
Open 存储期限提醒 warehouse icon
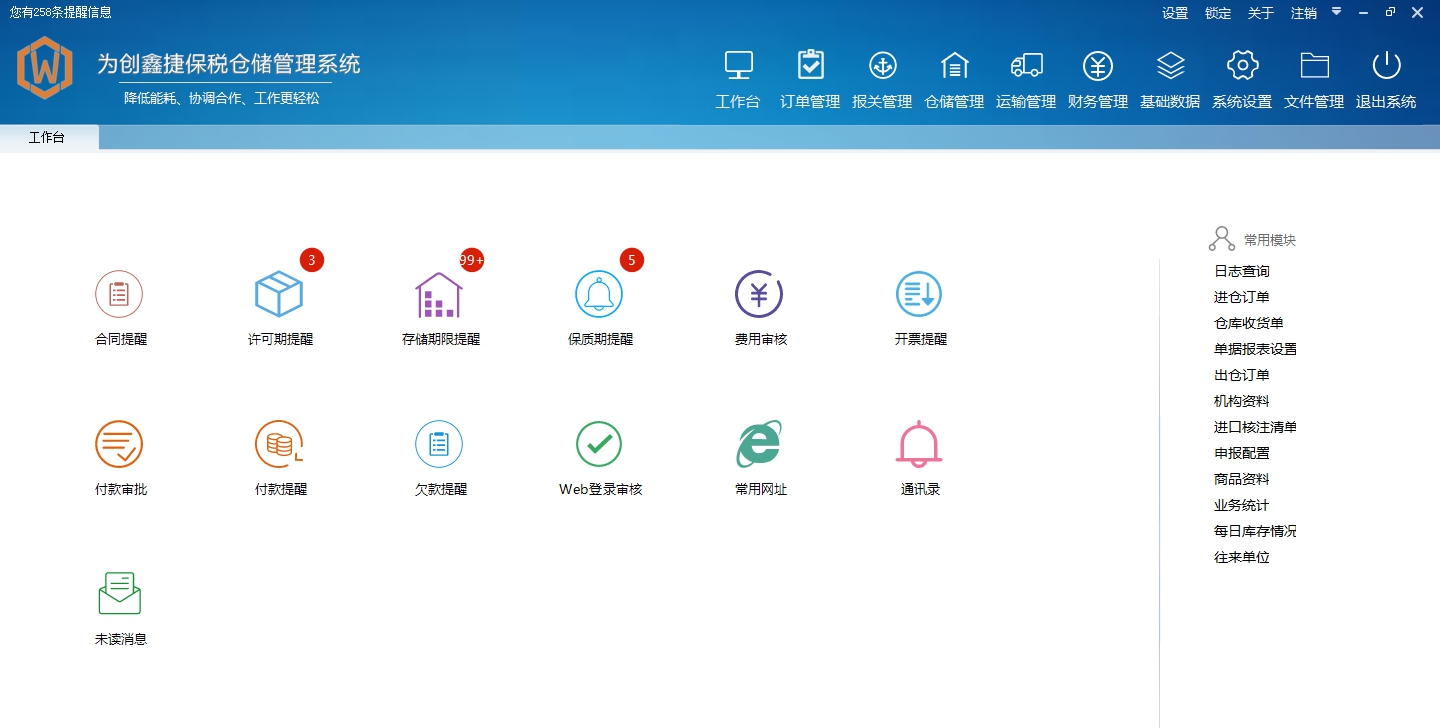click(439, 295)
